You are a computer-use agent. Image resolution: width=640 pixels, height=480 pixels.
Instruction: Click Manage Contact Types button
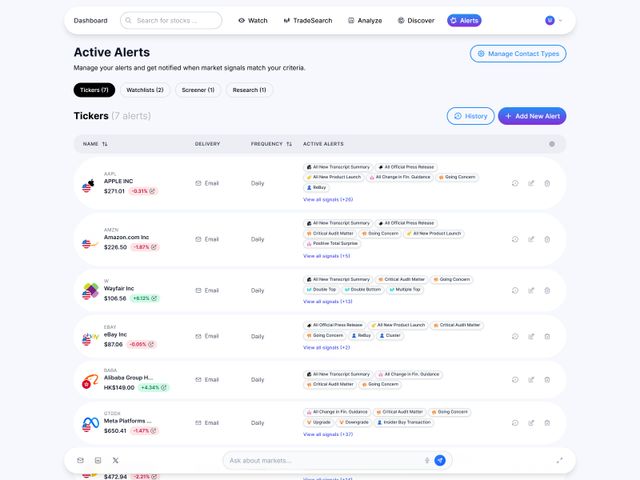pos(518,53)
